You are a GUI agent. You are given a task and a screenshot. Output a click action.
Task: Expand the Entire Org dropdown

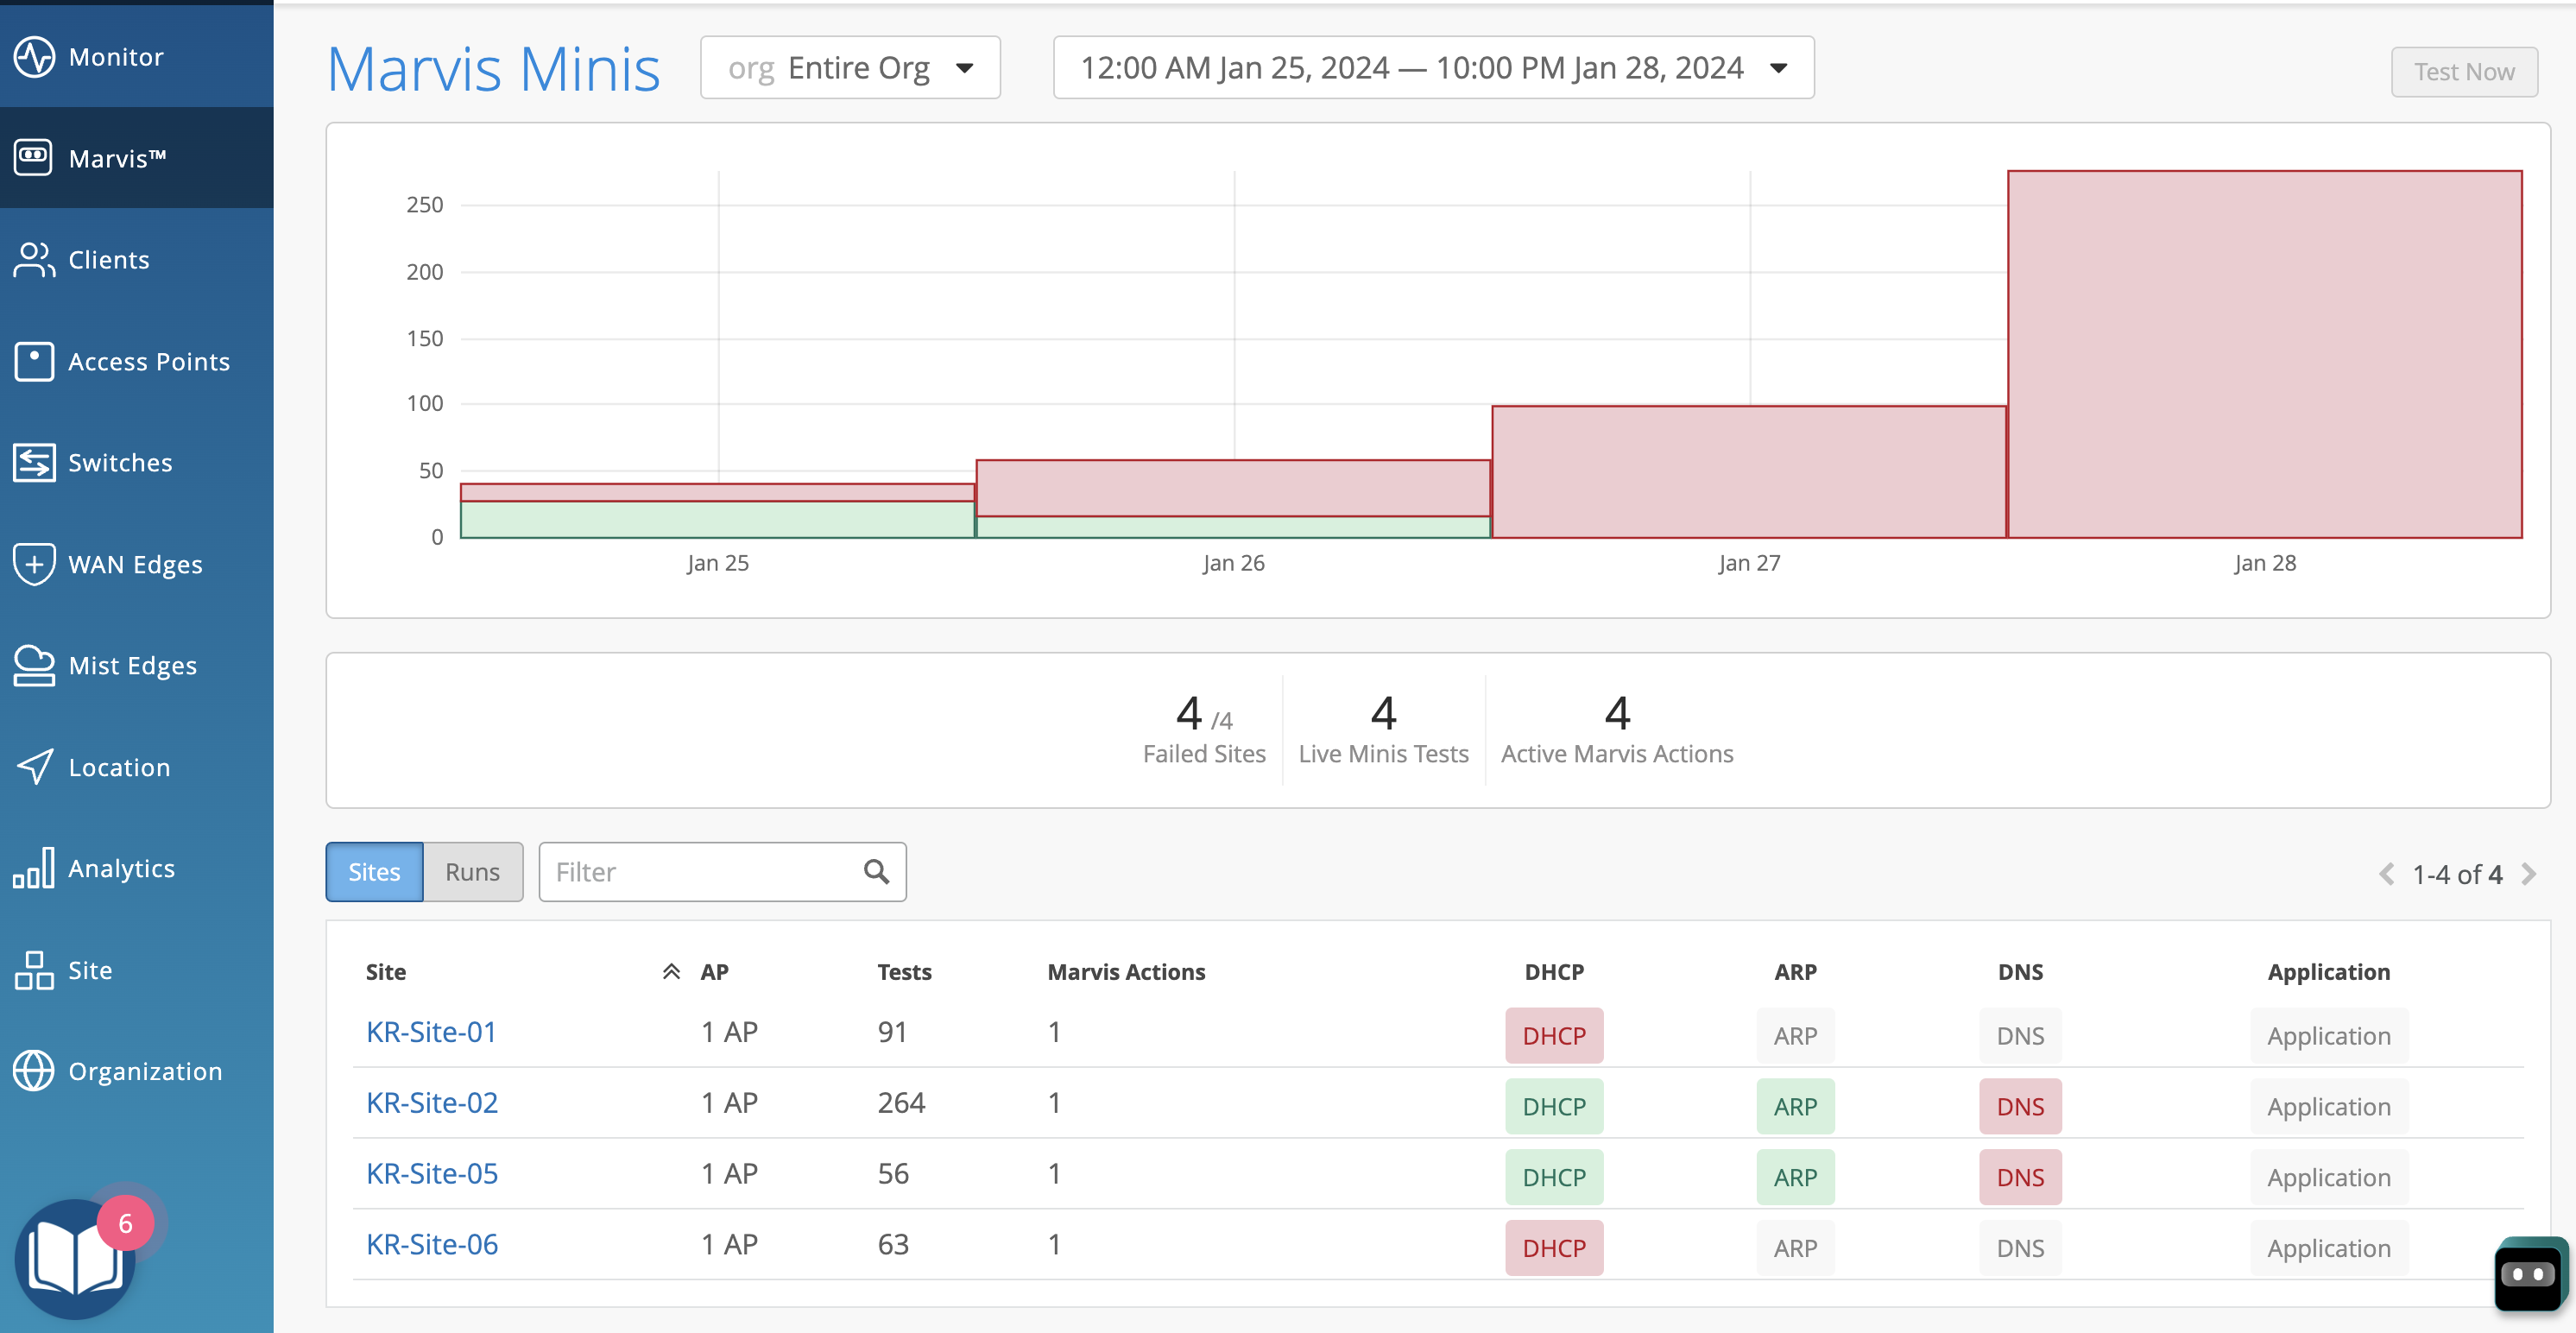click(850, 68)
